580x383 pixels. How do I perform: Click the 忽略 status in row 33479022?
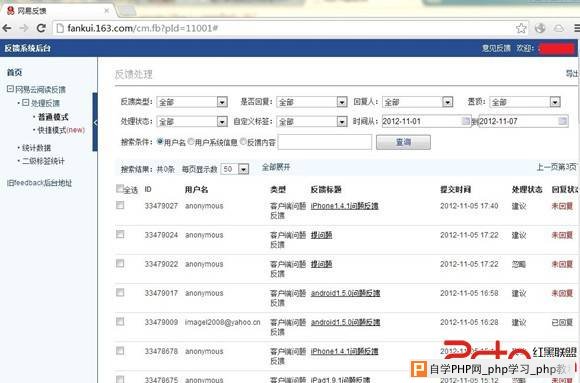(x=519, y=264)
